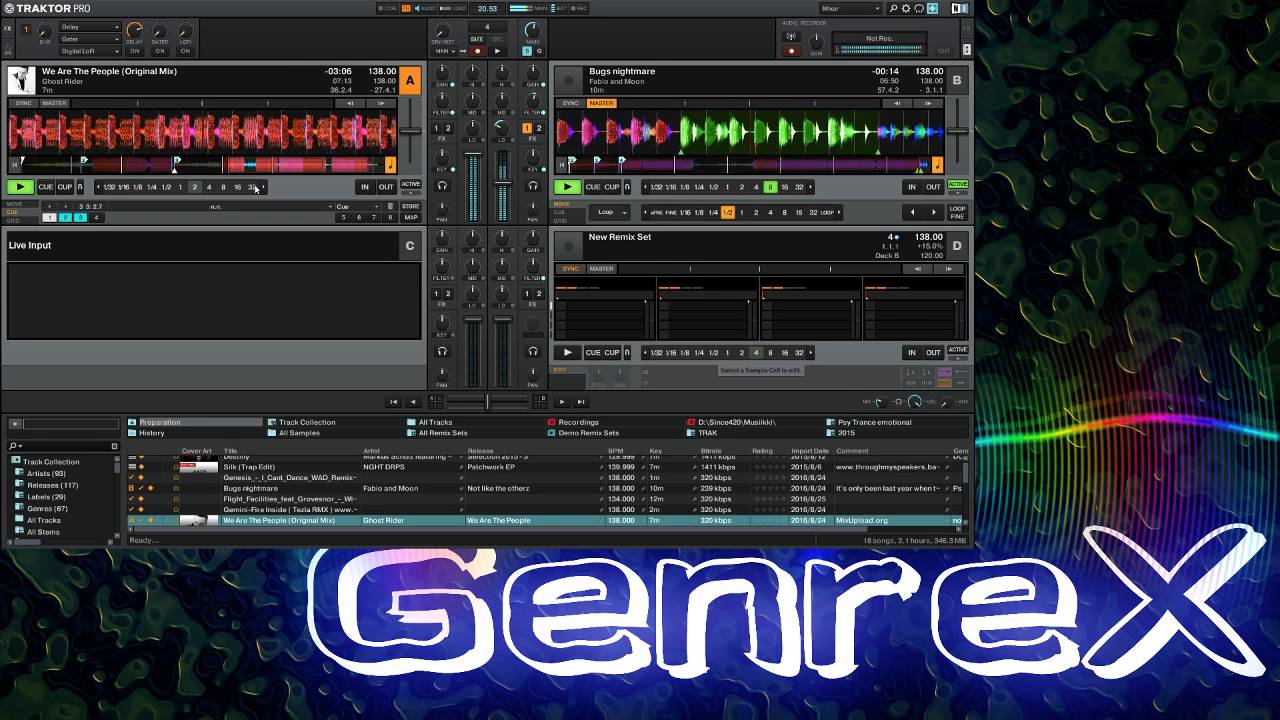Toggle MASTER on Deck A
Viewport: 1280px width, 720px height.
[x=54, y=103]
